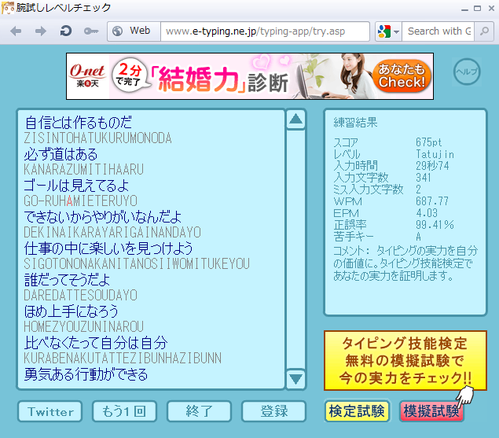Click the results list scrollbar track
This screenshot has width=499, height=438.
tap(296, 249)
